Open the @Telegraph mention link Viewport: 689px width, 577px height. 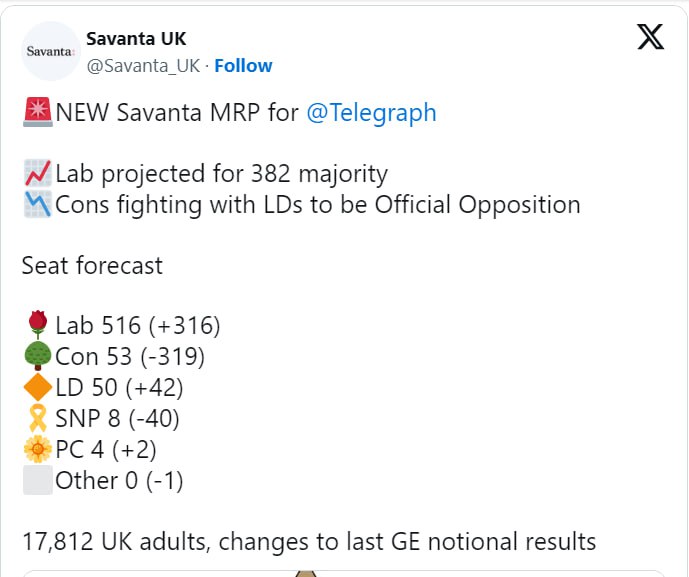pos(371,112)
